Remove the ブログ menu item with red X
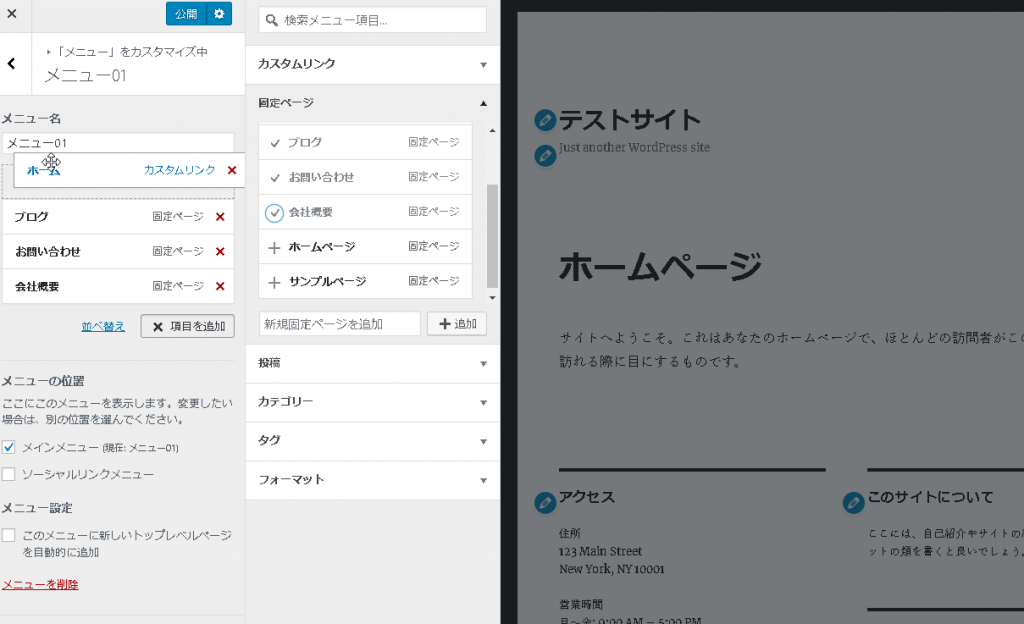 click(x=220, y=217)
